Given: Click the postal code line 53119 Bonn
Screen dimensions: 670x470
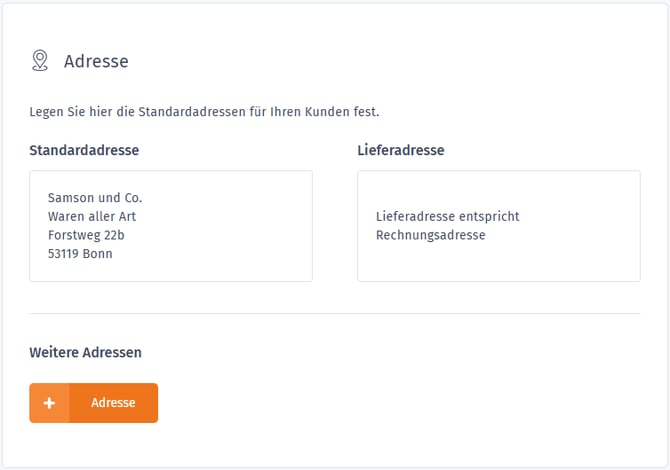Looking at the screenshot, I should coord(80,254).
